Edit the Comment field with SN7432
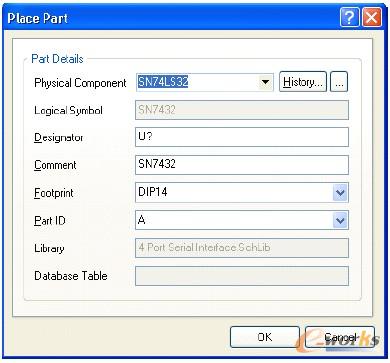The image size is (390, 363). pos(242,165)
